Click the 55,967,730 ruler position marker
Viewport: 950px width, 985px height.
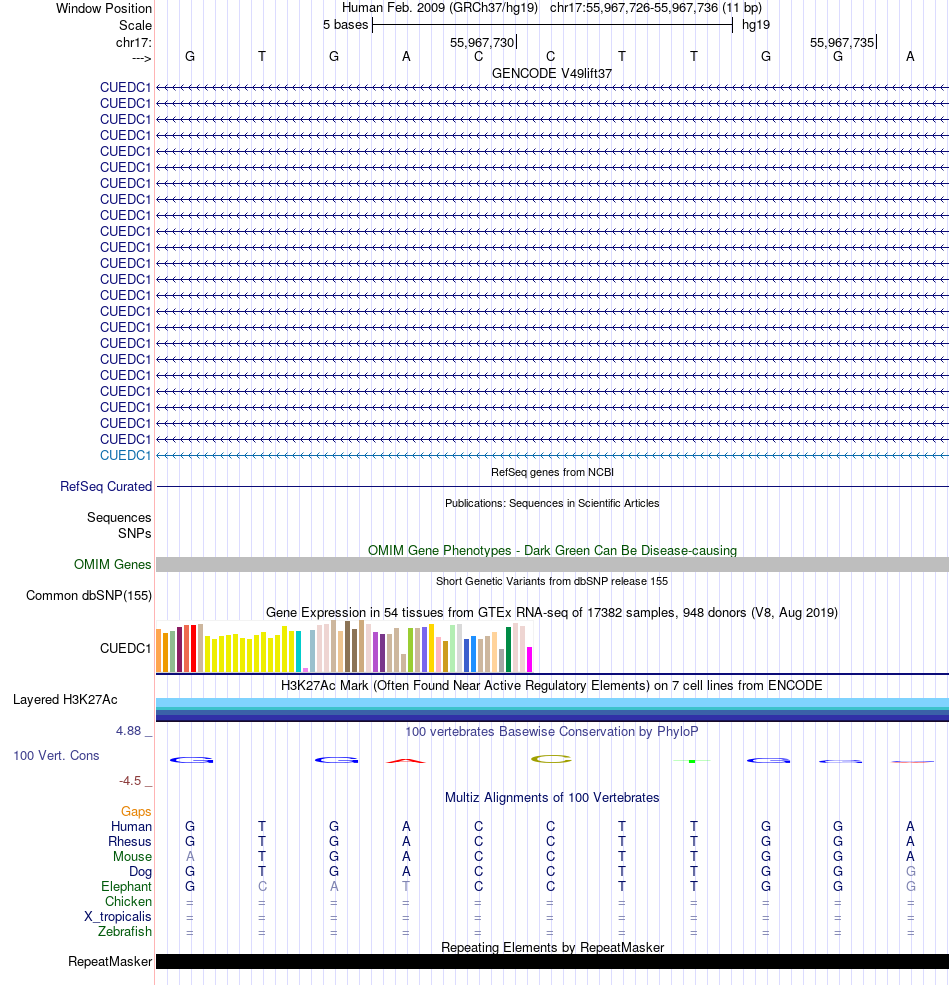[483, 42]
